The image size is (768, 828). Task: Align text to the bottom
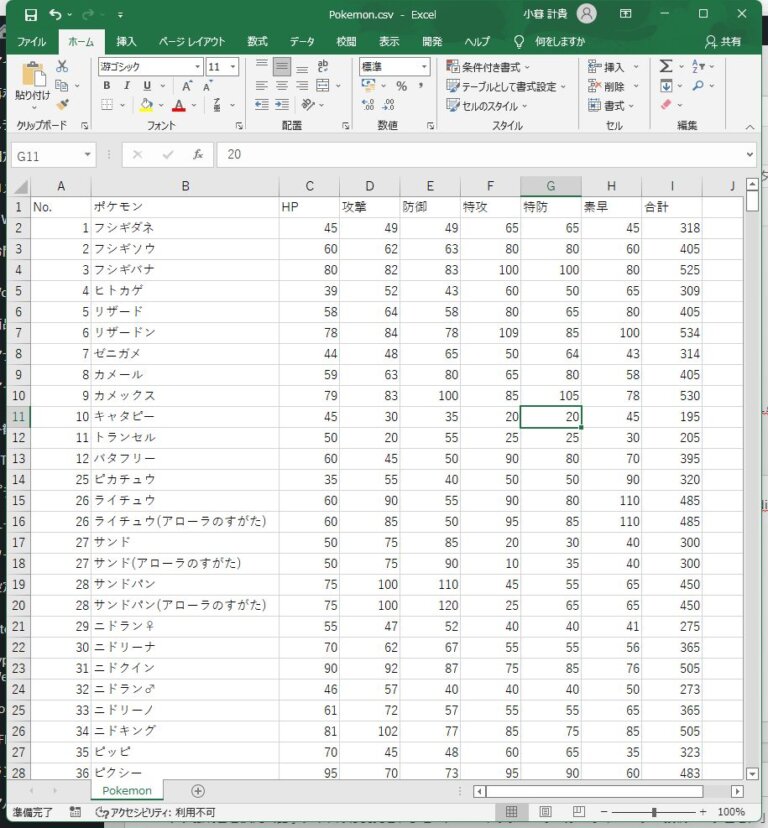pos(302,67)
